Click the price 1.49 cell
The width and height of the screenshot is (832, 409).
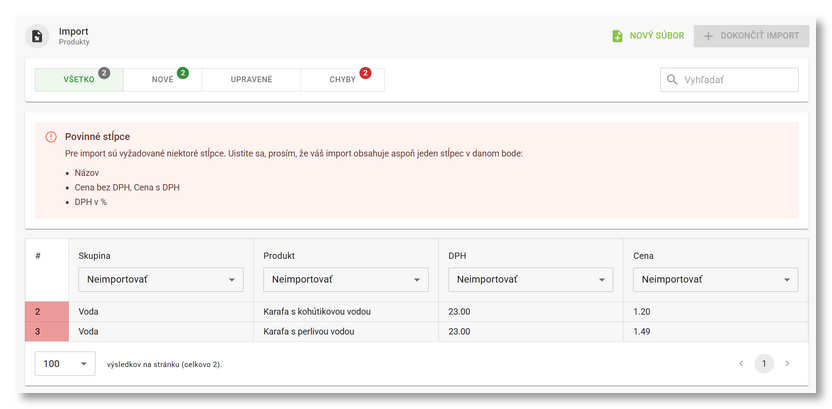tap(716, 332)
